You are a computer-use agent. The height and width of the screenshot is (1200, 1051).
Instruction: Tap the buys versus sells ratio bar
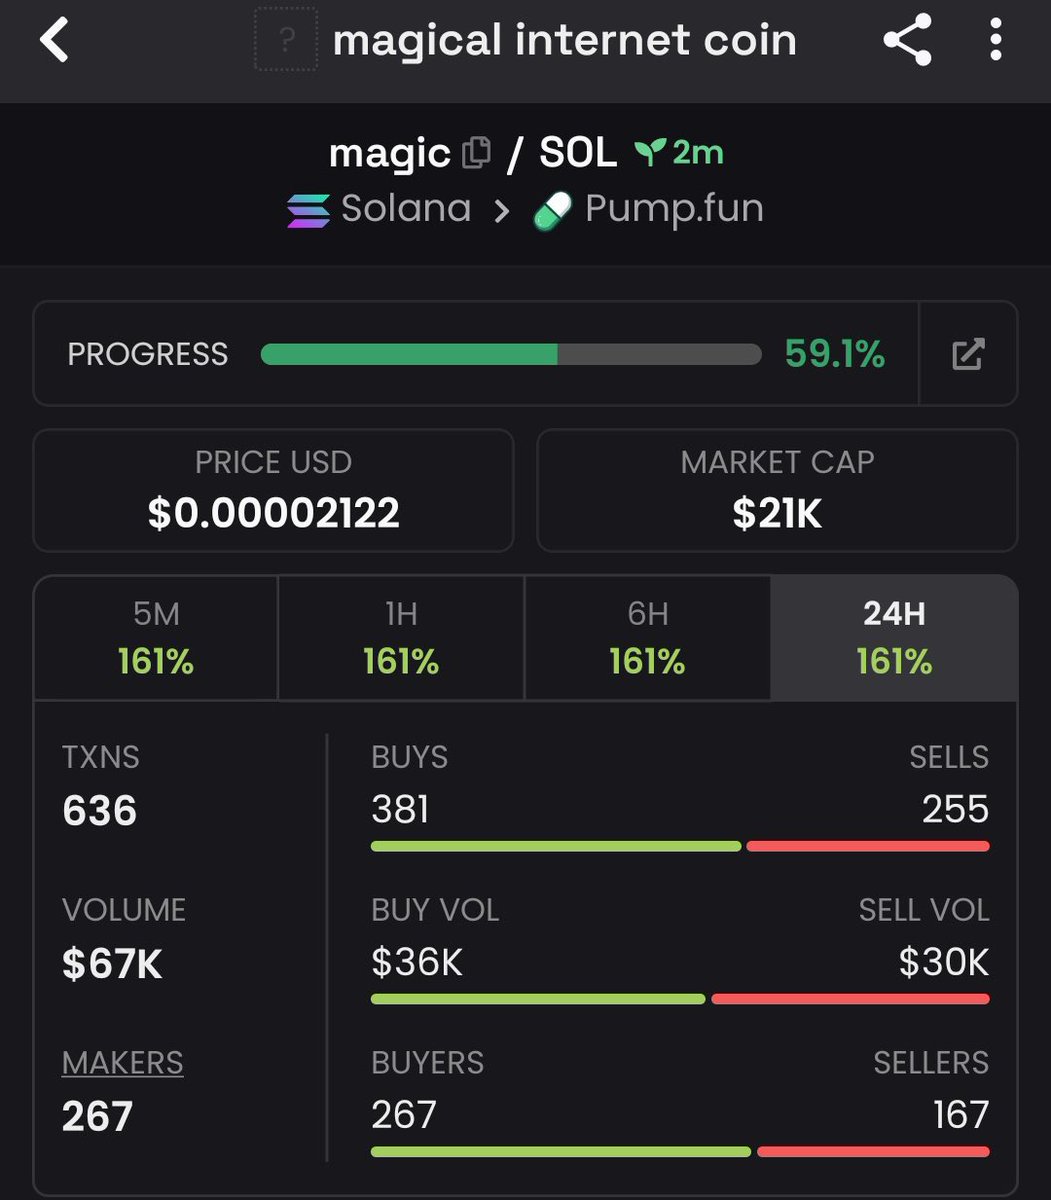(680, 846)
